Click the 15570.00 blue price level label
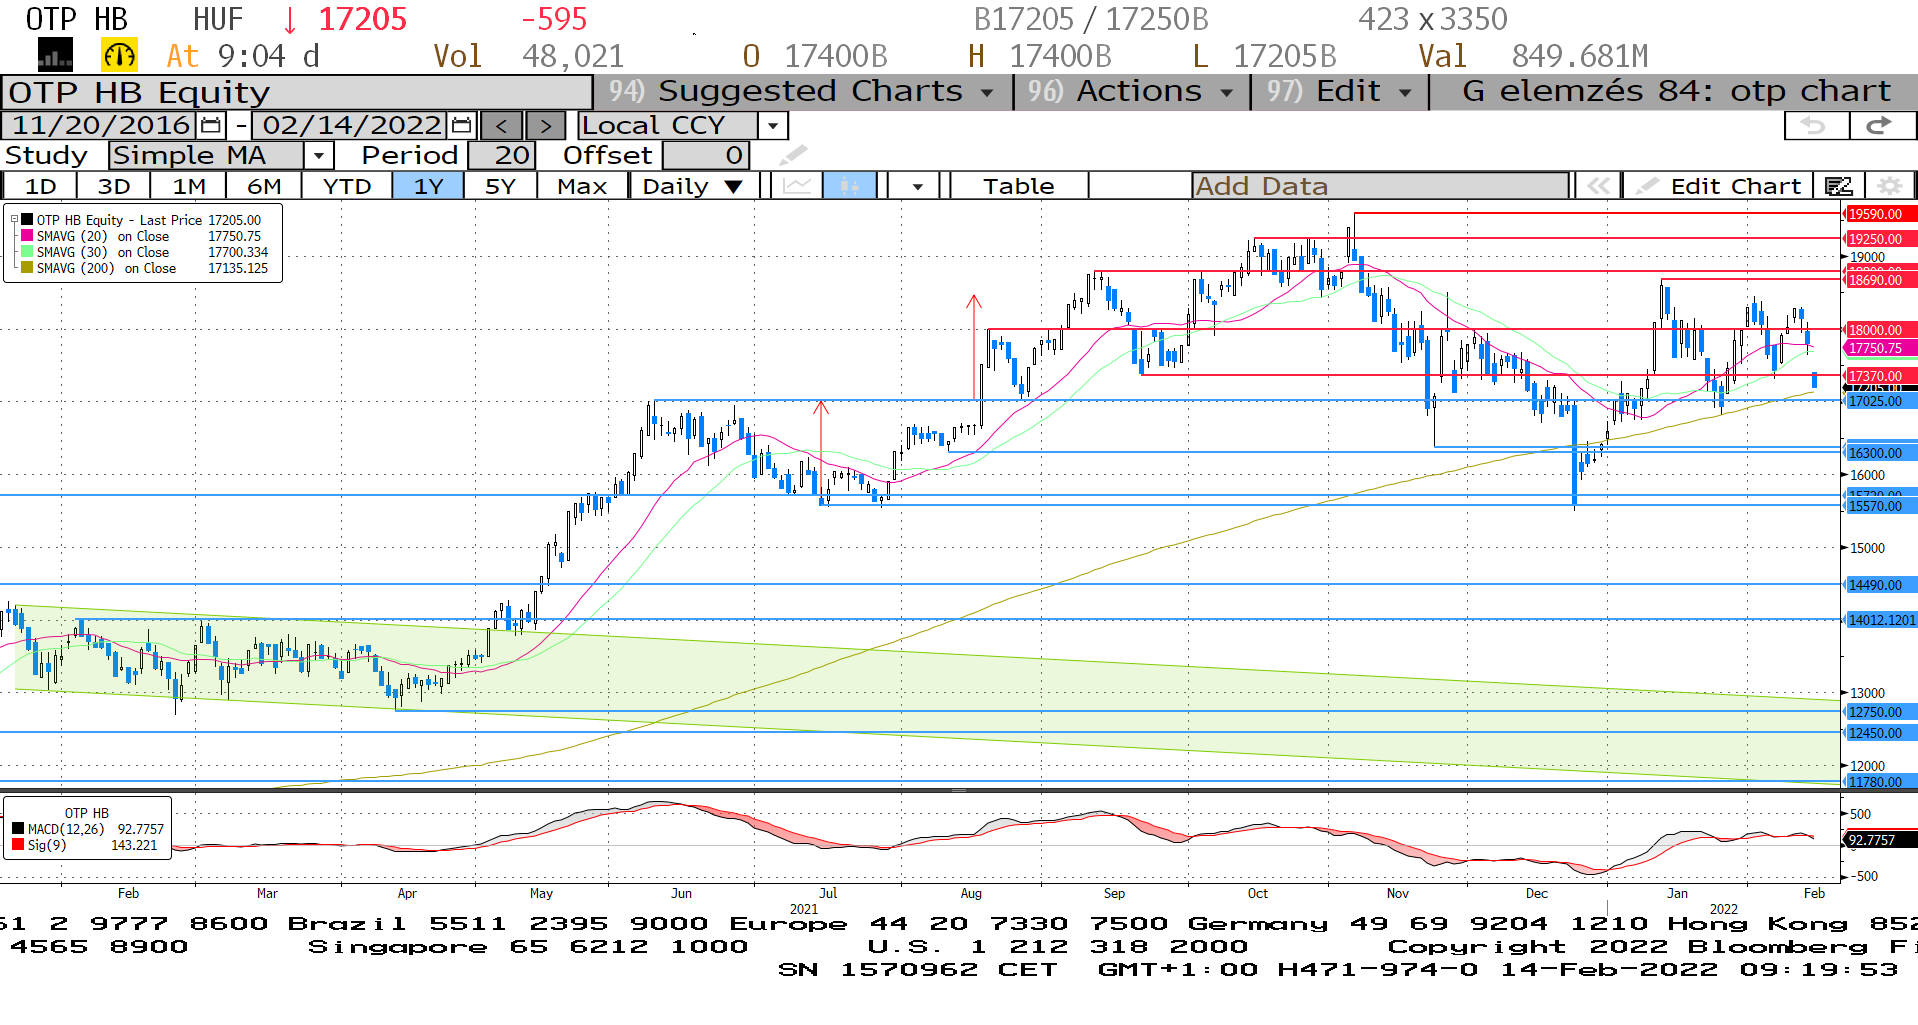This screenshot has width=1918, height=1025. point(1880,506)
